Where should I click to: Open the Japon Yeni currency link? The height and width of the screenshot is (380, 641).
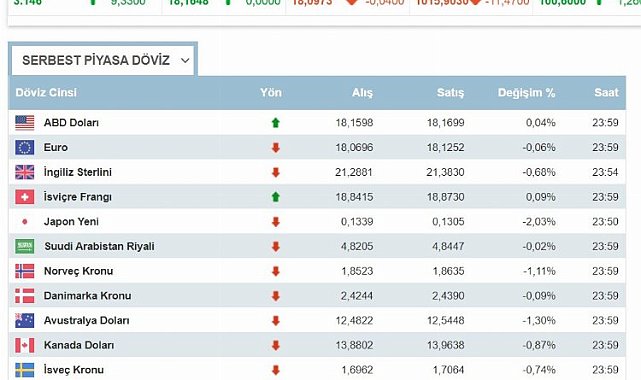coord(71,221)
